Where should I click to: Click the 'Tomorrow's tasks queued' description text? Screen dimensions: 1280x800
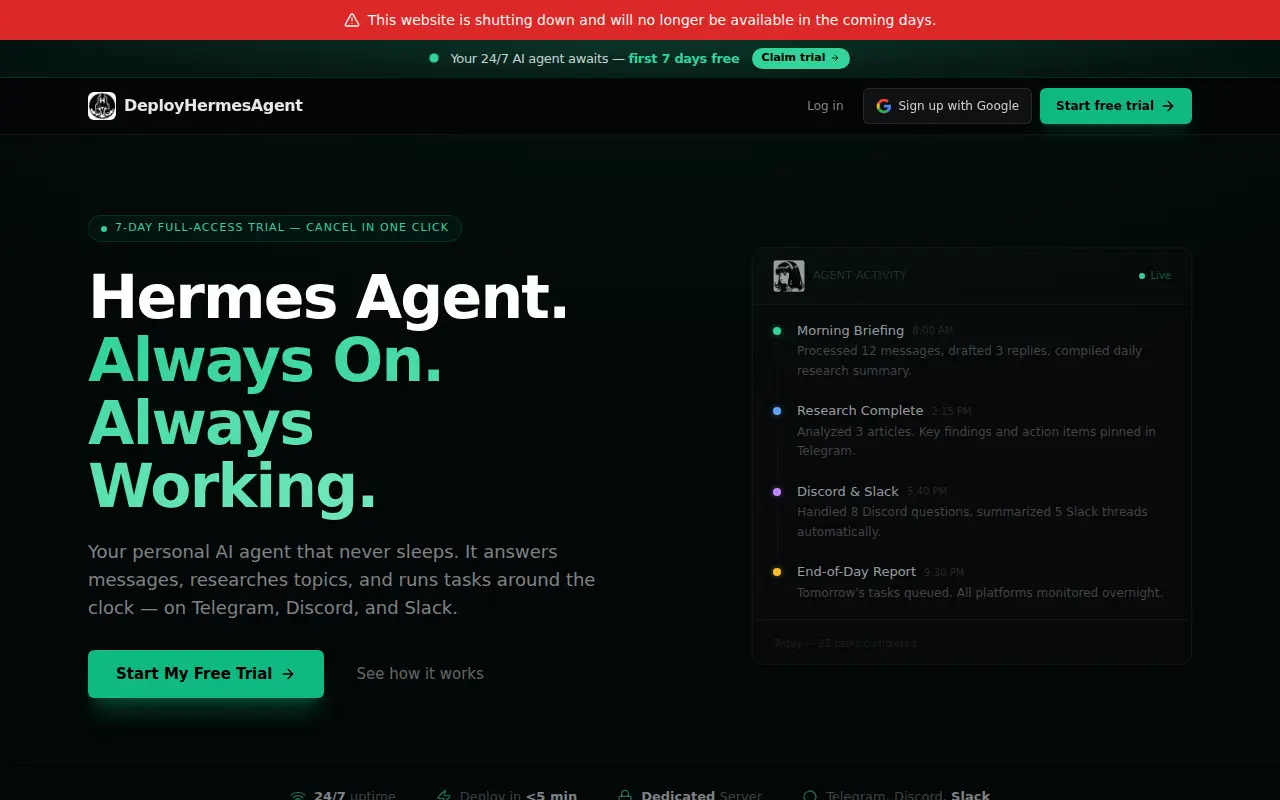click(980, 593)
